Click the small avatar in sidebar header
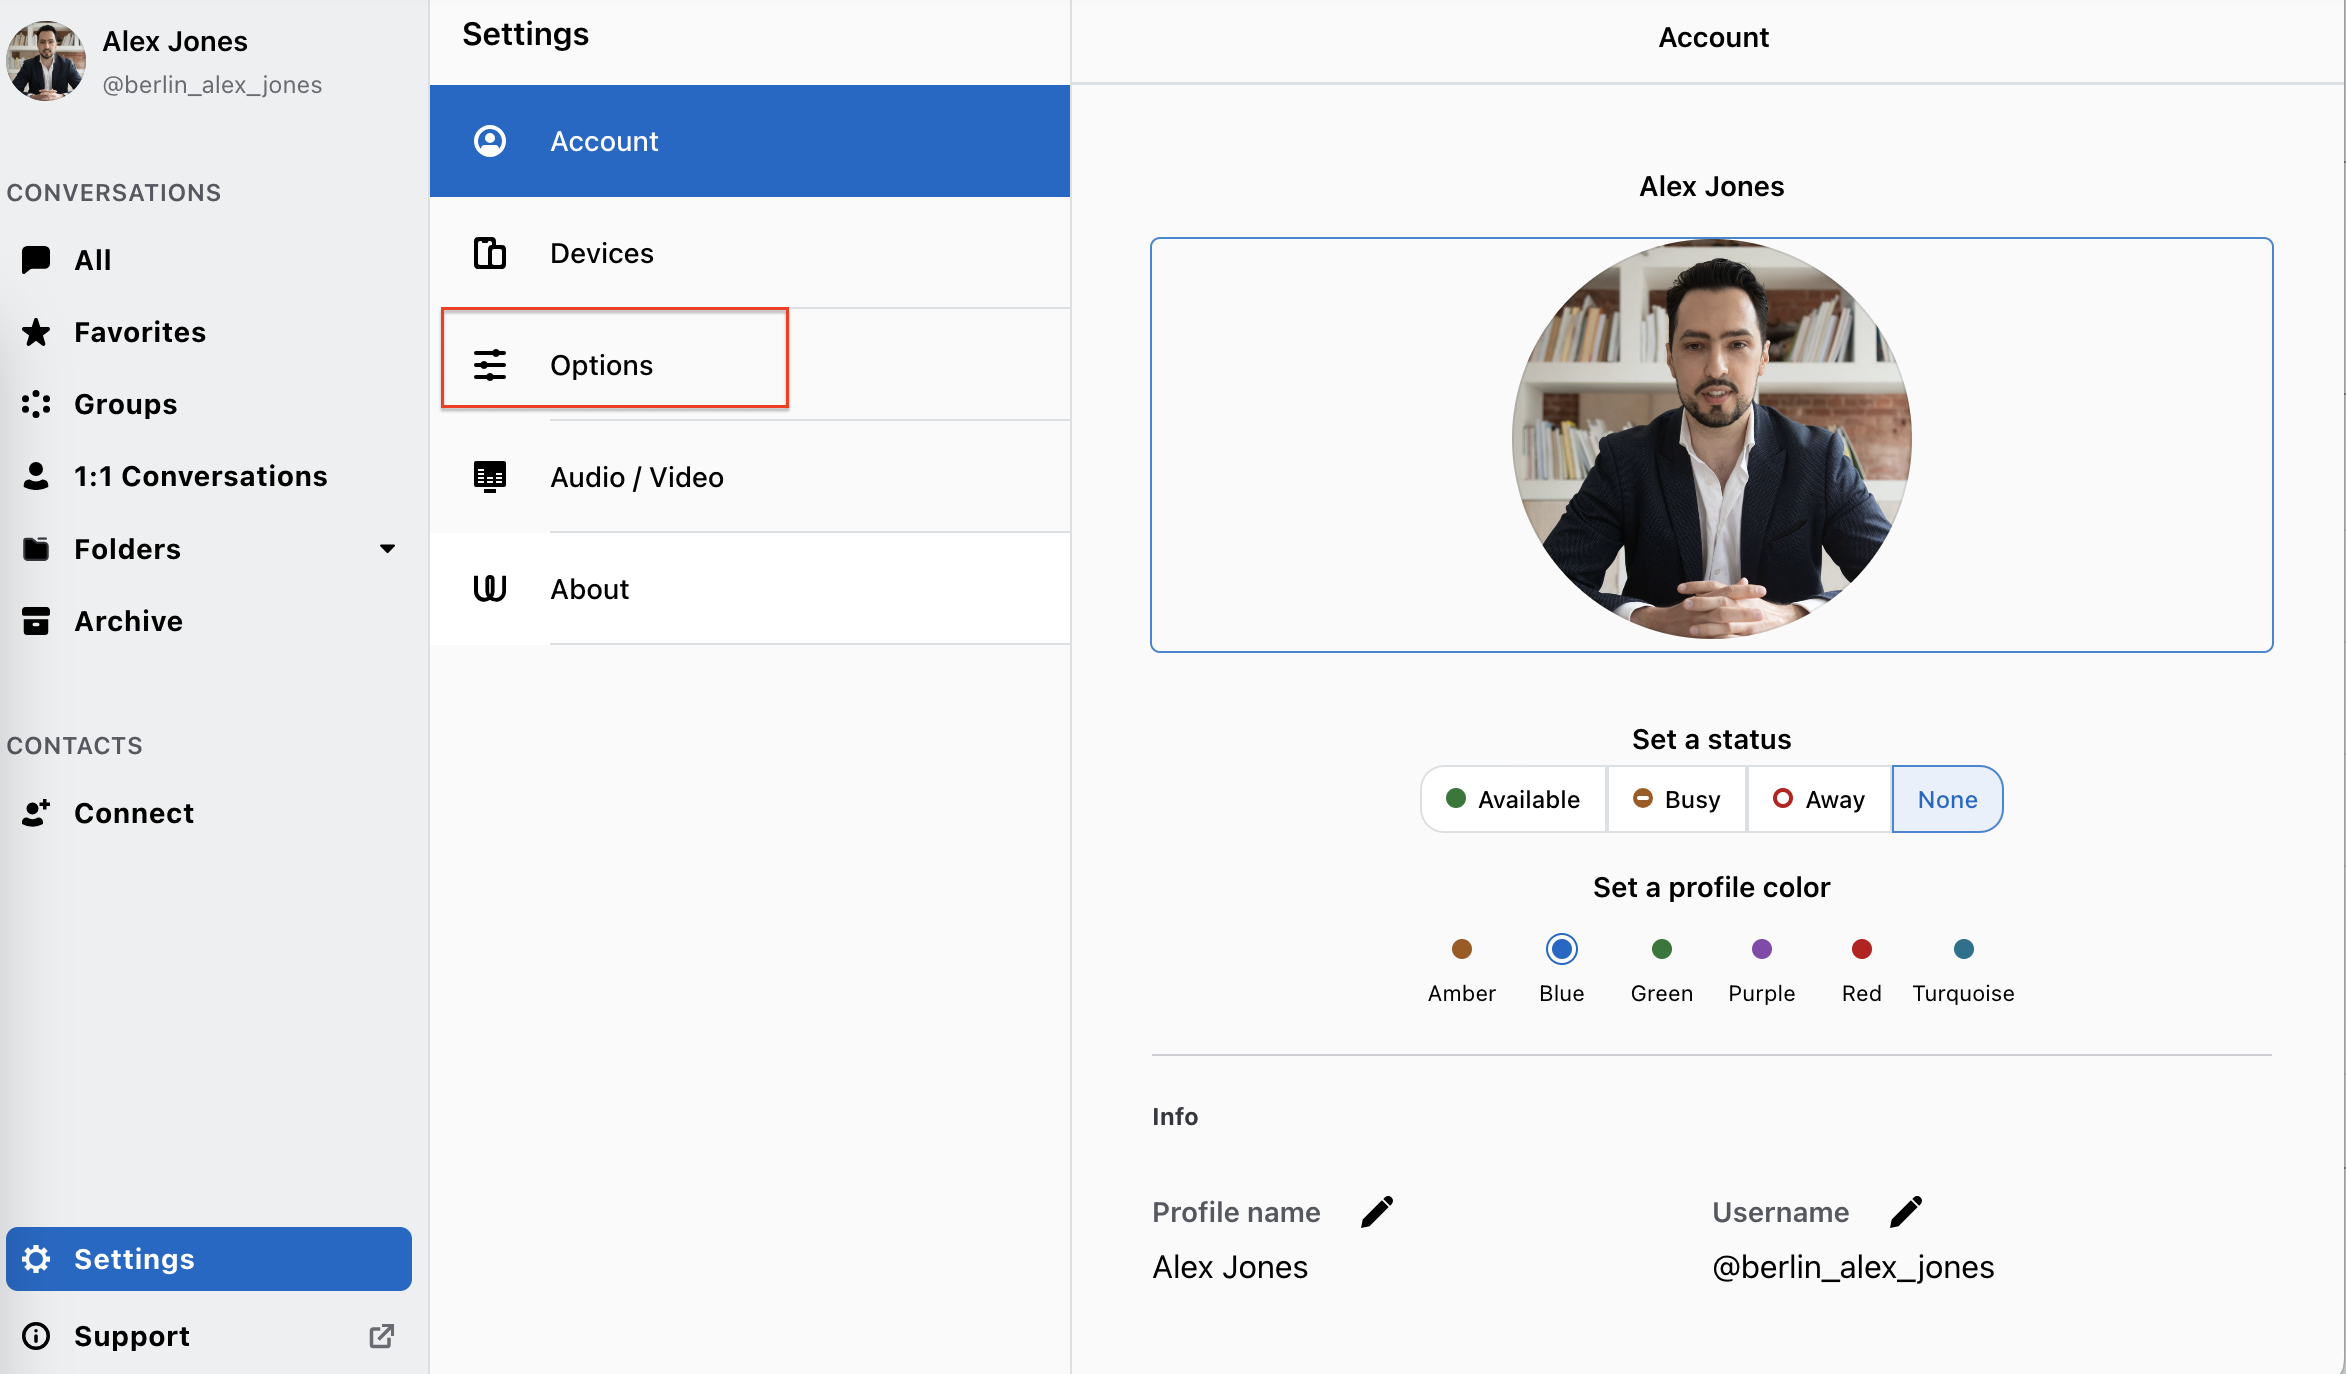The width and height of the screenshot is (2346, 1374). (x=46, y=61)
